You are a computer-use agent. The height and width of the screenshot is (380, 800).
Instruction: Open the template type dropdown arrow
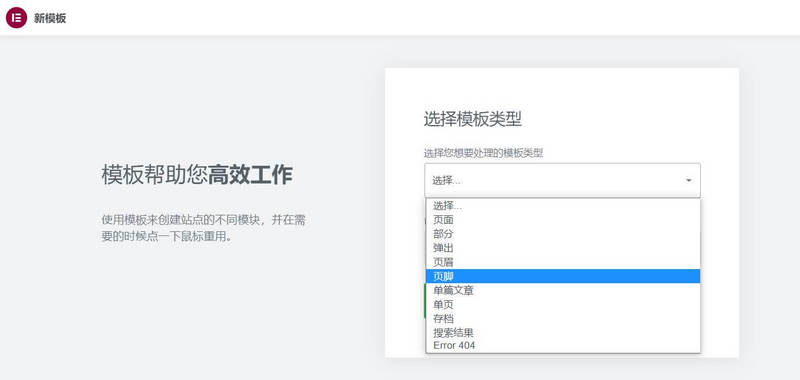pos(689,181)
